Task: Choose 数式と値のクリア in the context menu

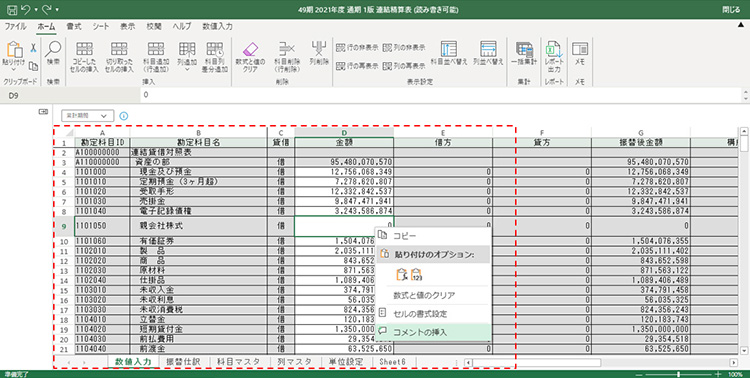Action: (x=433, y=295)
